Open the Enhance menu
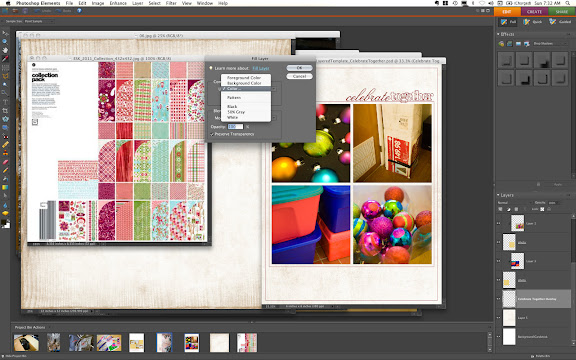 pos(118,3)
